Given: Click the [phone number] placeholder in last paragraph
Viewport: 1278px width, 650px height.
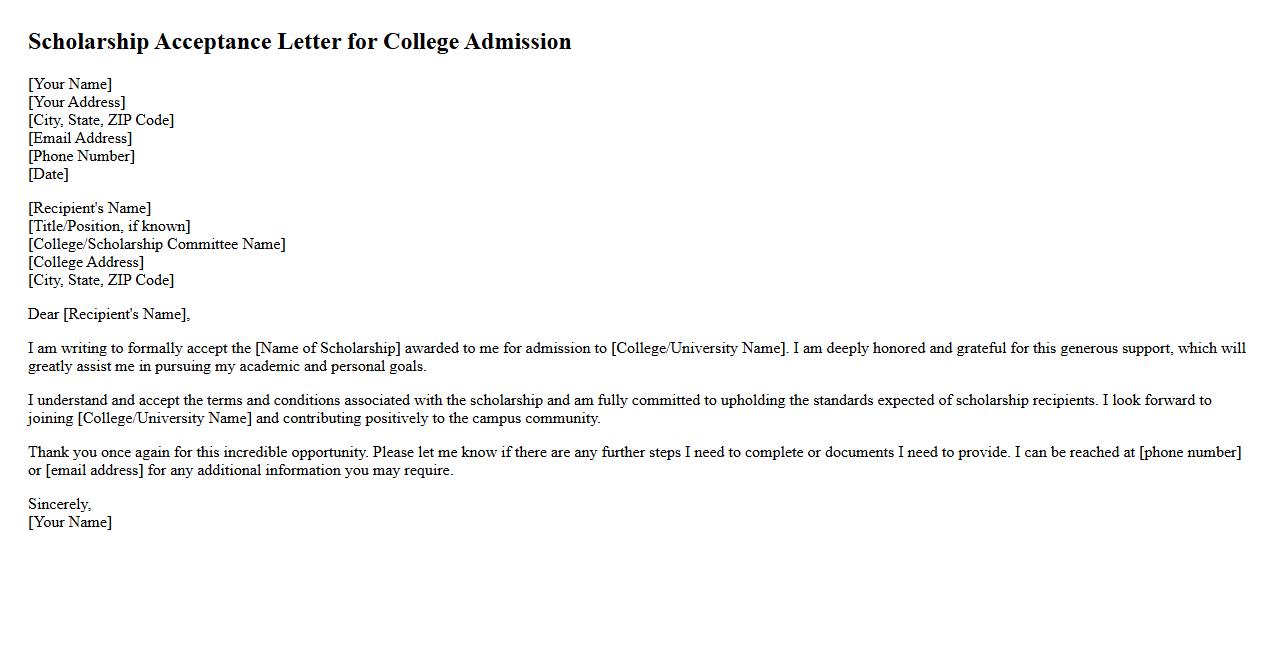Looking at the screenshot, I should tap(1190, 452).
